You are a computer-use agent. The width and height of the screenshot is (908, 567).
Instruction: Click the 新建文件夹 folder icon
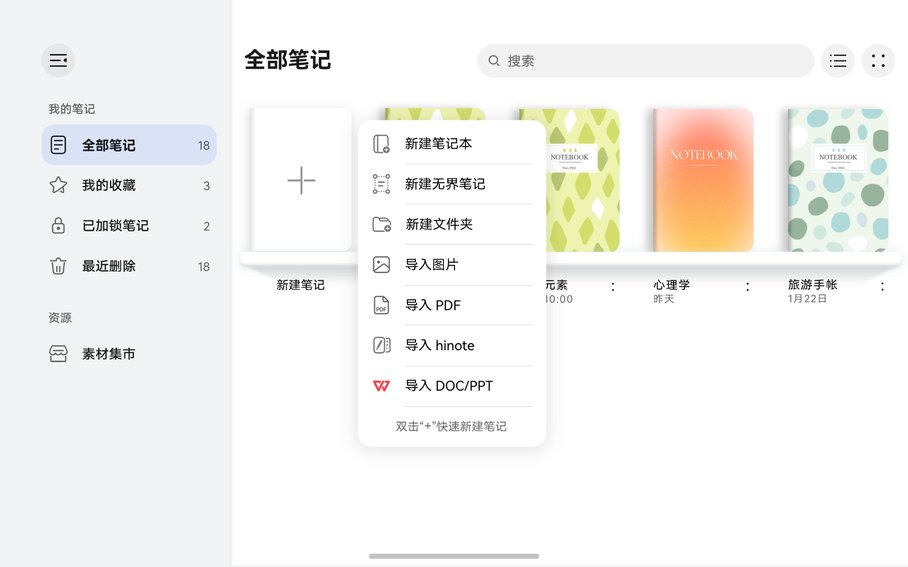pyautogui.click(x=381, y=224)
